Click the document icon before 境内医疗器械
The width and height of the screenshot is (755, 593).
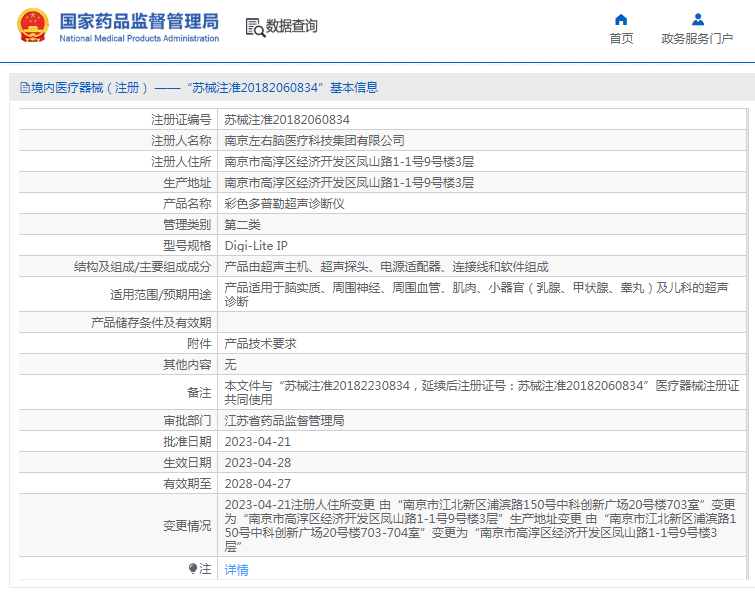tap(24, 88)
